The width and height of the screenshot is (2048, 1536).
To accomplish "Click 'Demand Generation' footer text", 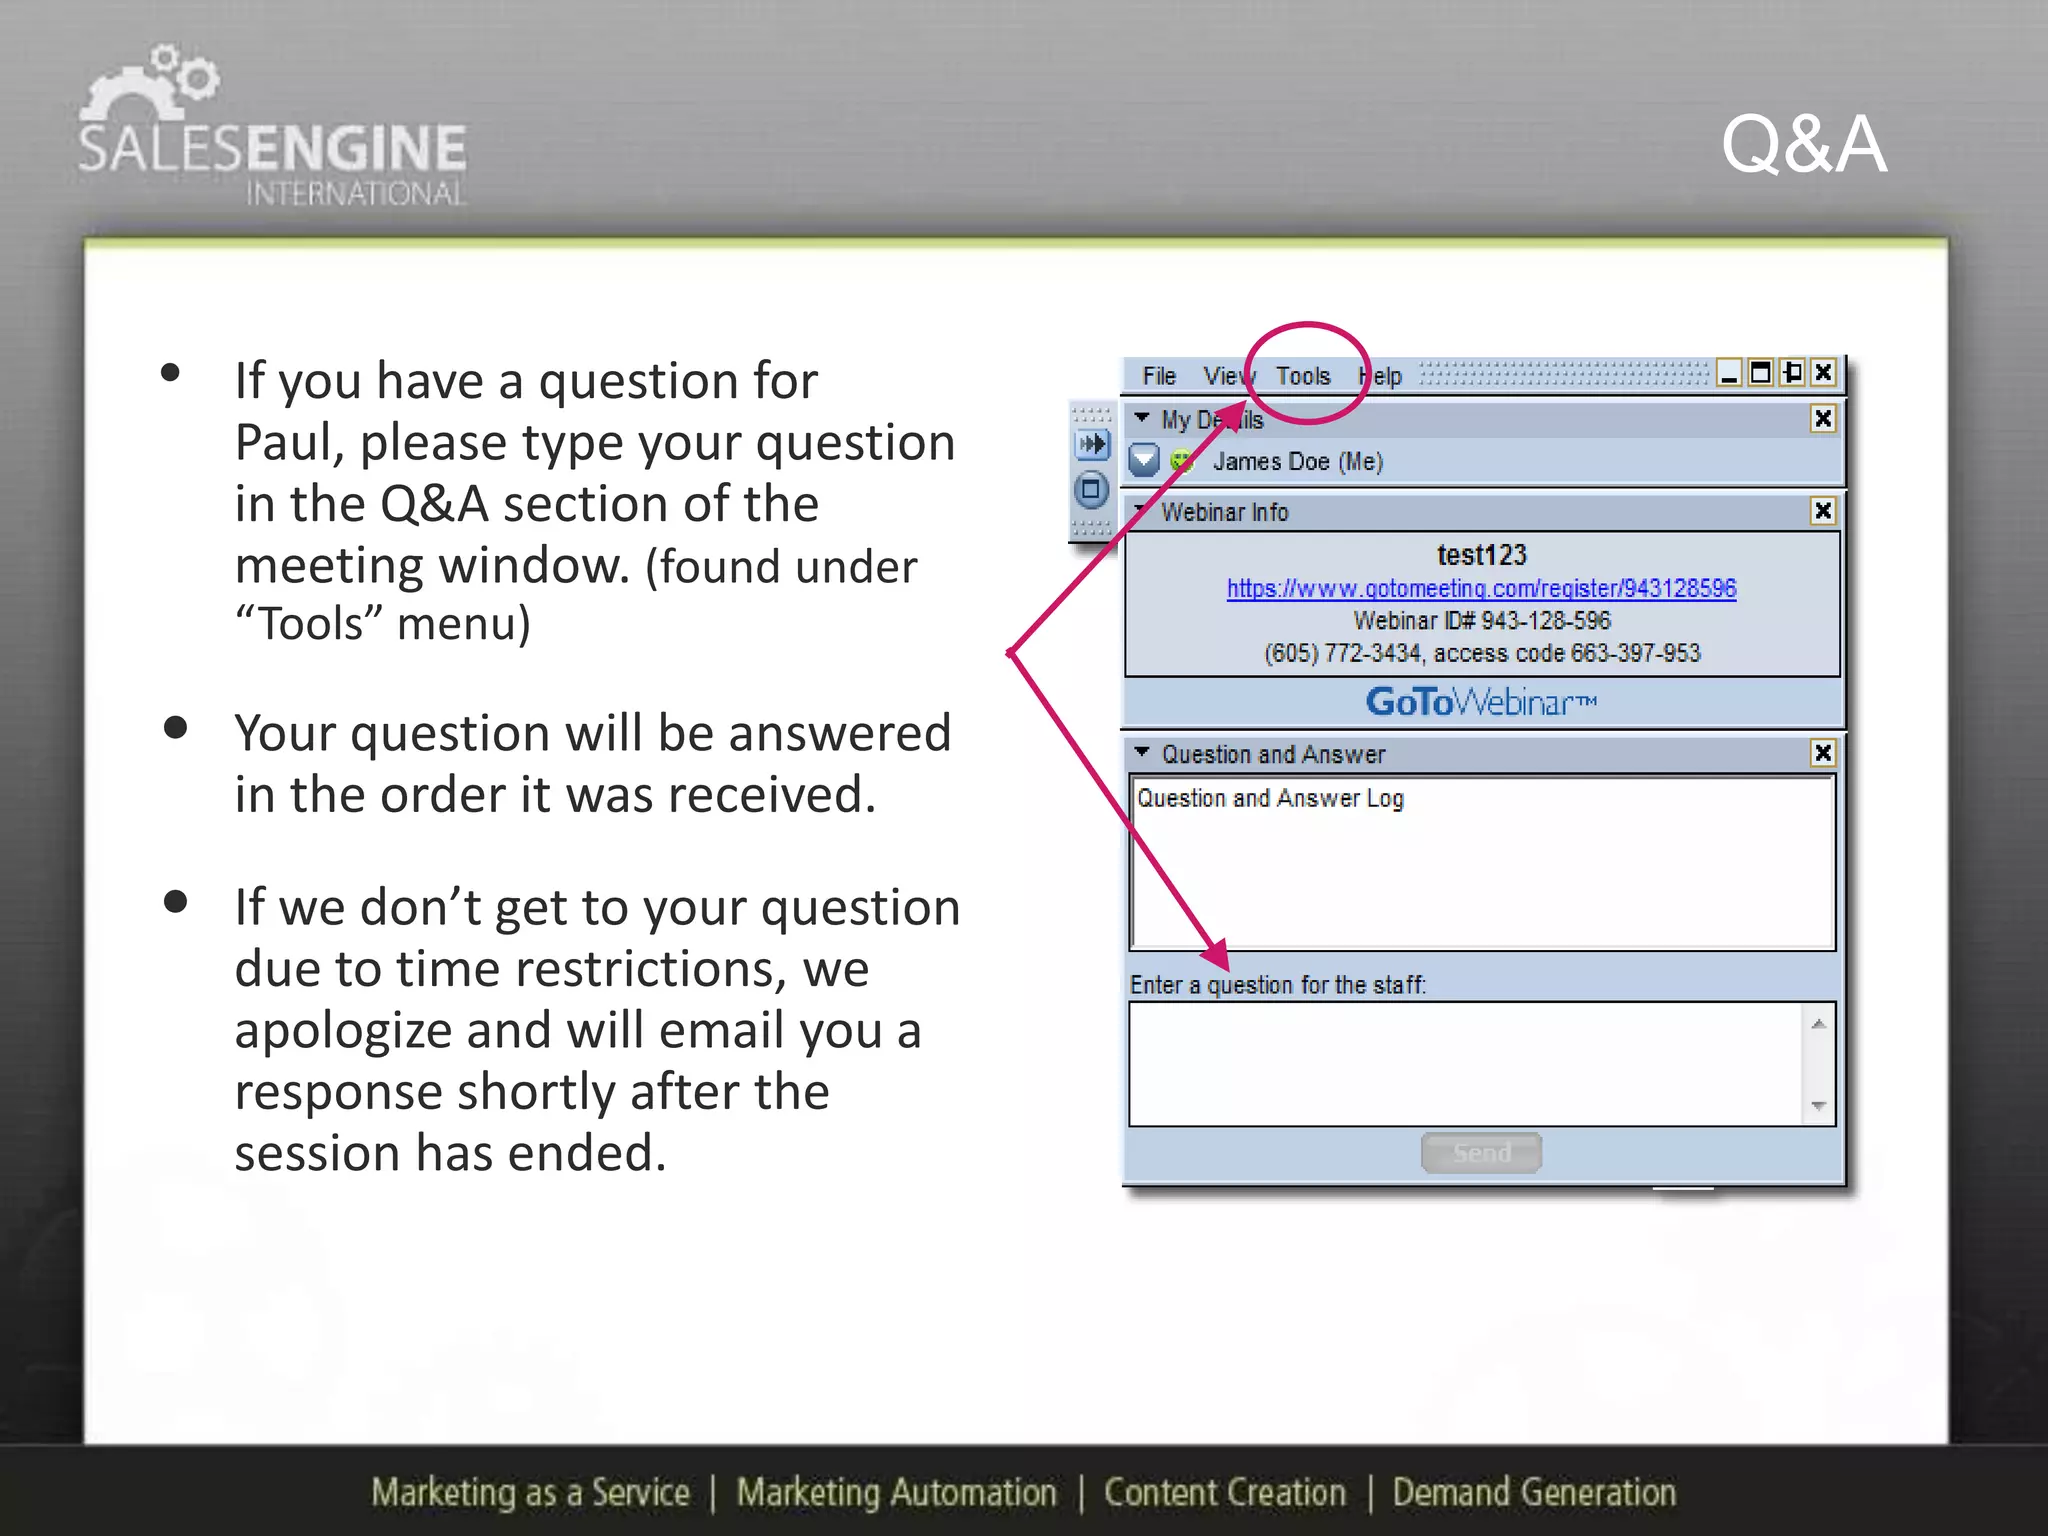I will click(x=1534, y=1492).
